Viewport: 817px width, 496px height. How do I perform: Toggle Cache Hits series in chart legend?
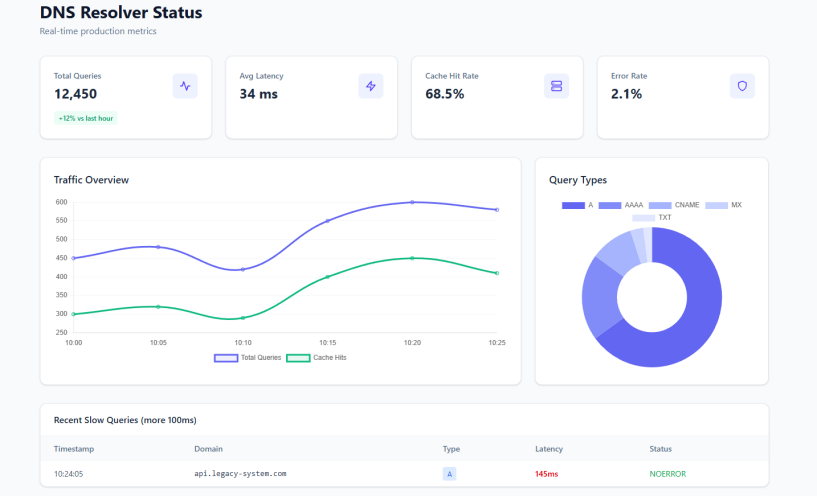(316, 357)
